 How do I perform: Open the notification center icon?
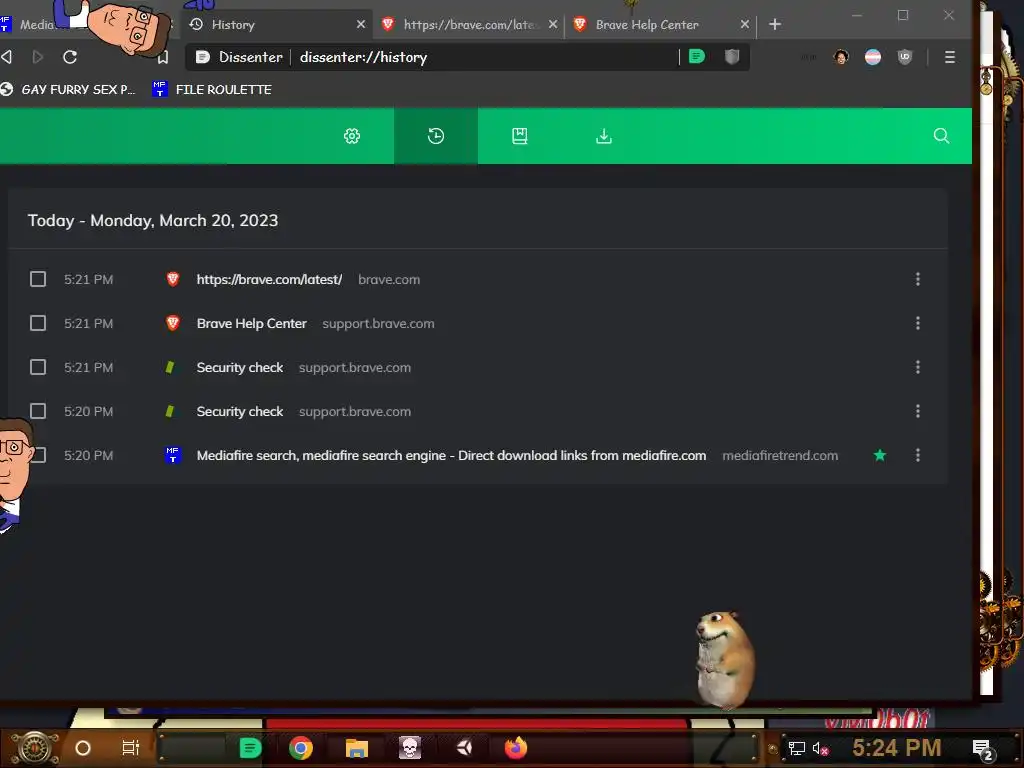(x=983, y=749)
